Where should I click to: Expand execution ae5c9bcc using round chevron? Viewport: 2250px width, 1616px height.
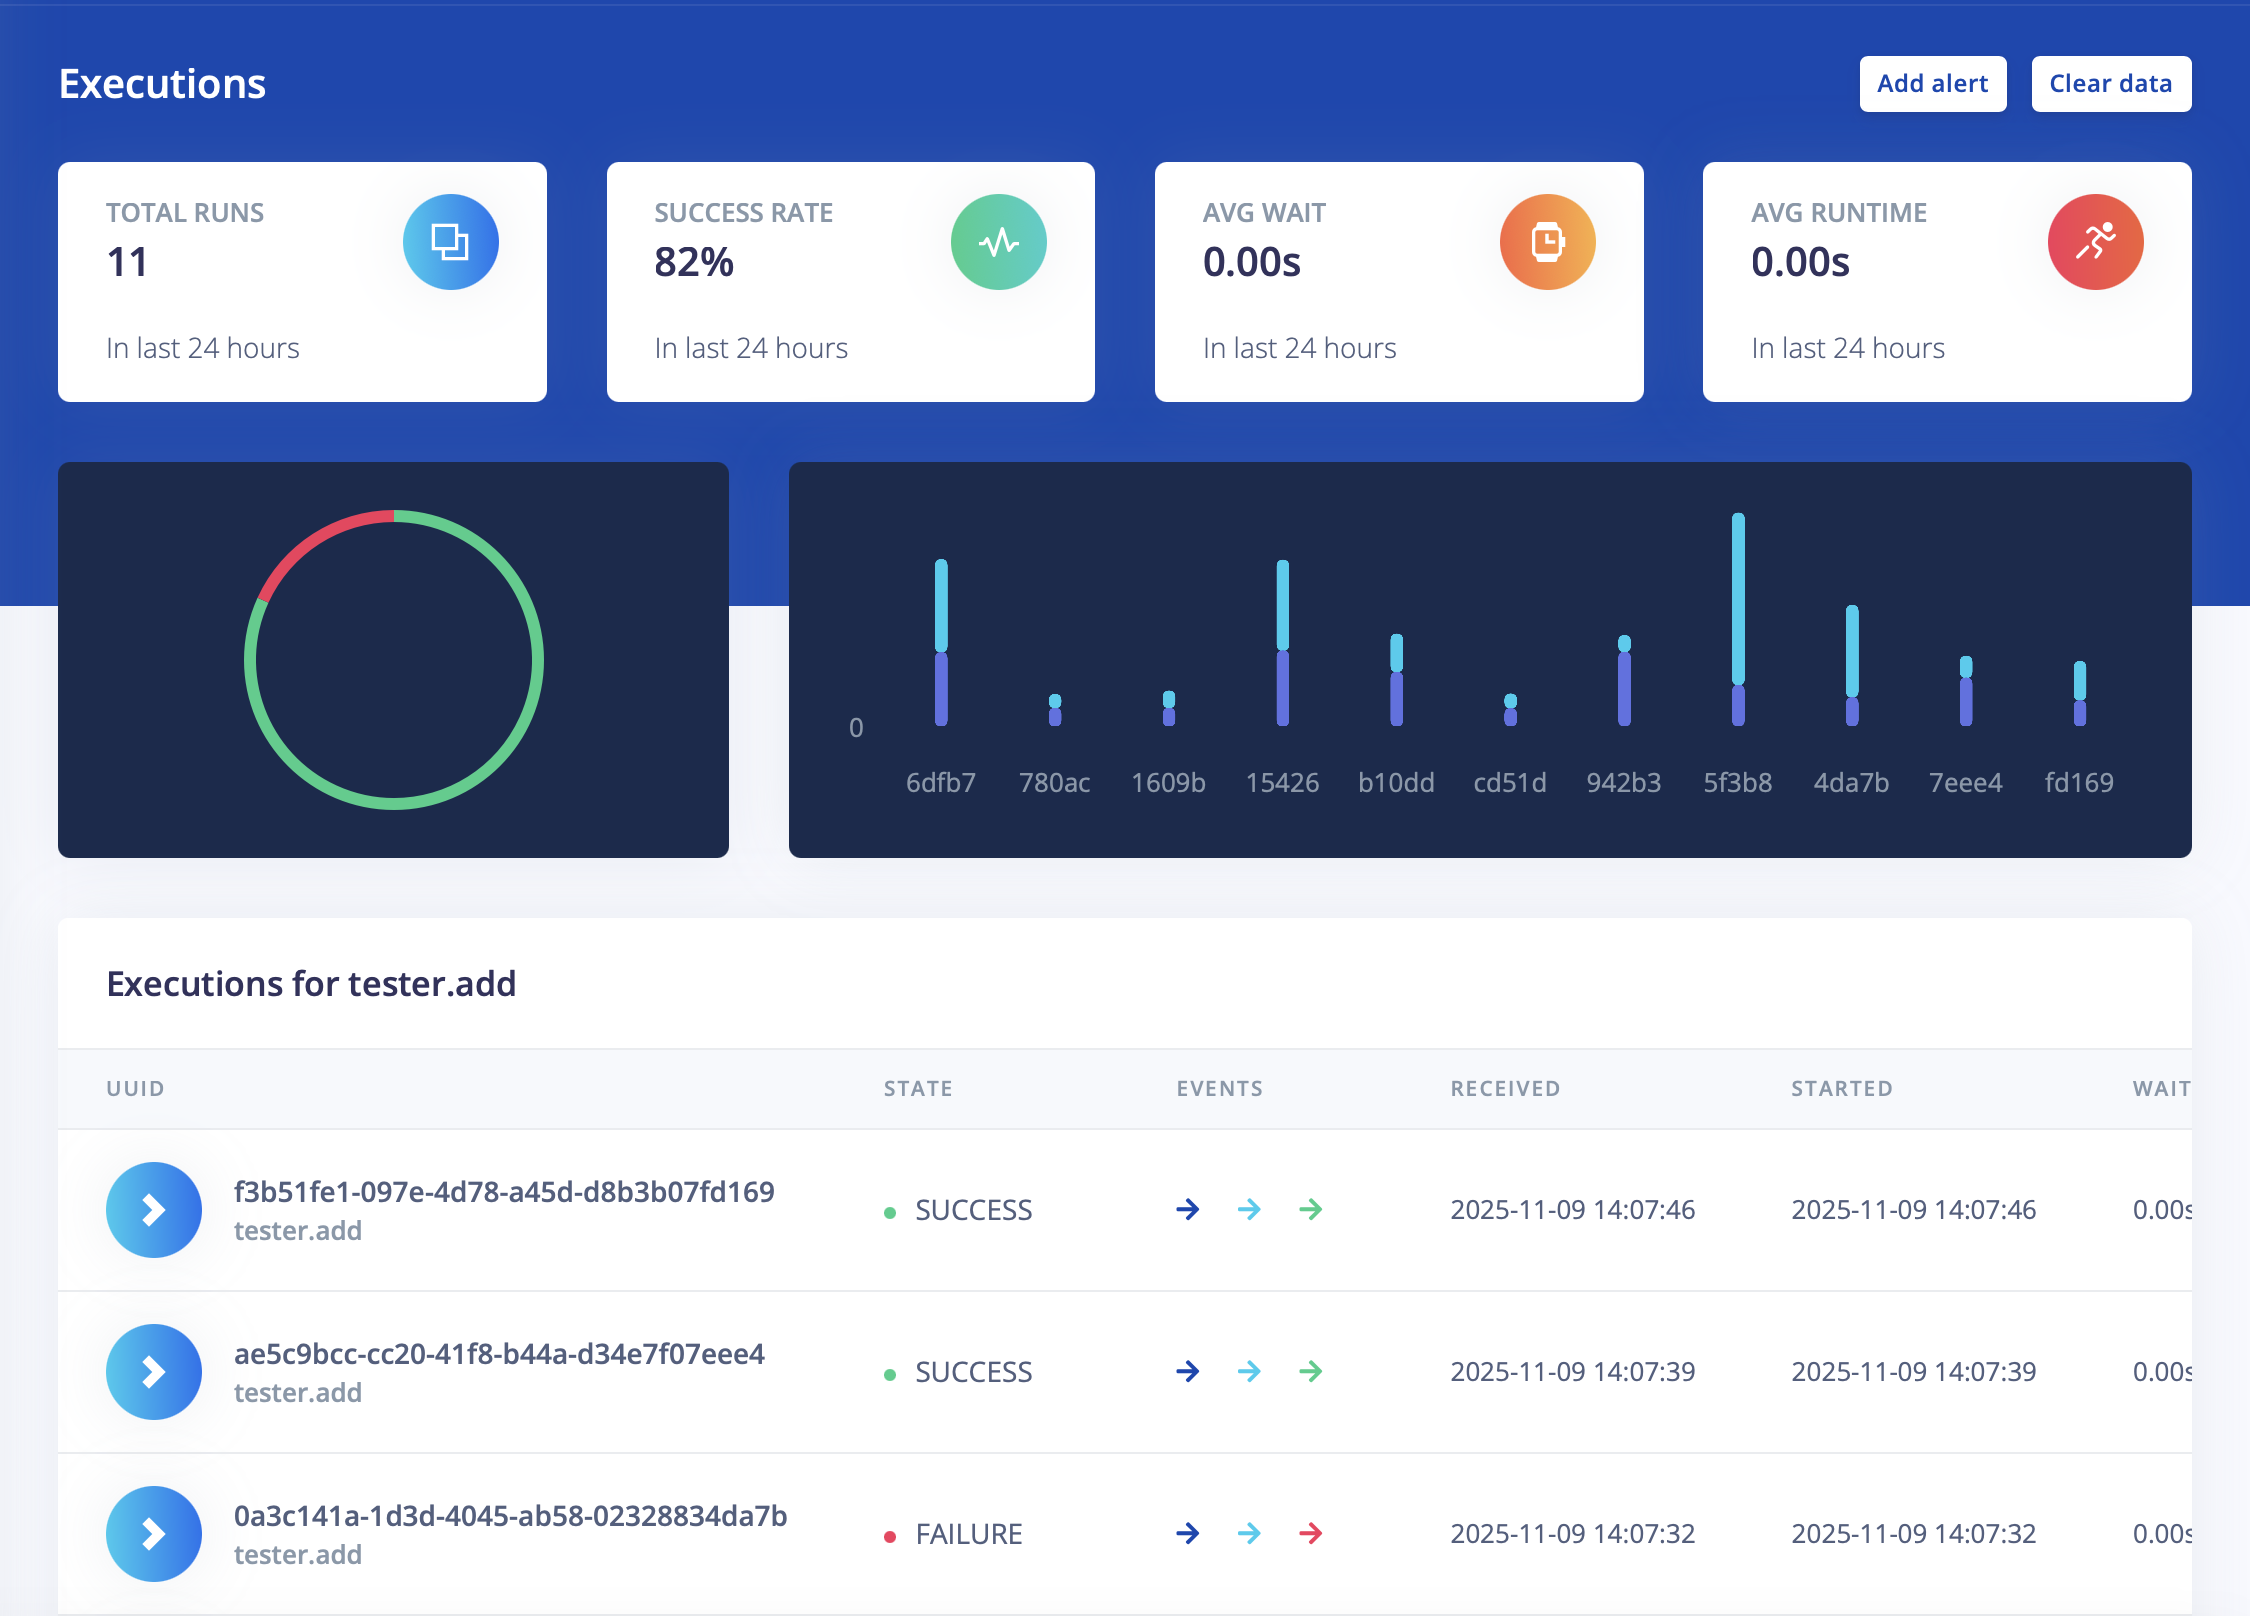pyautogui.click(x=154, y=1372)
